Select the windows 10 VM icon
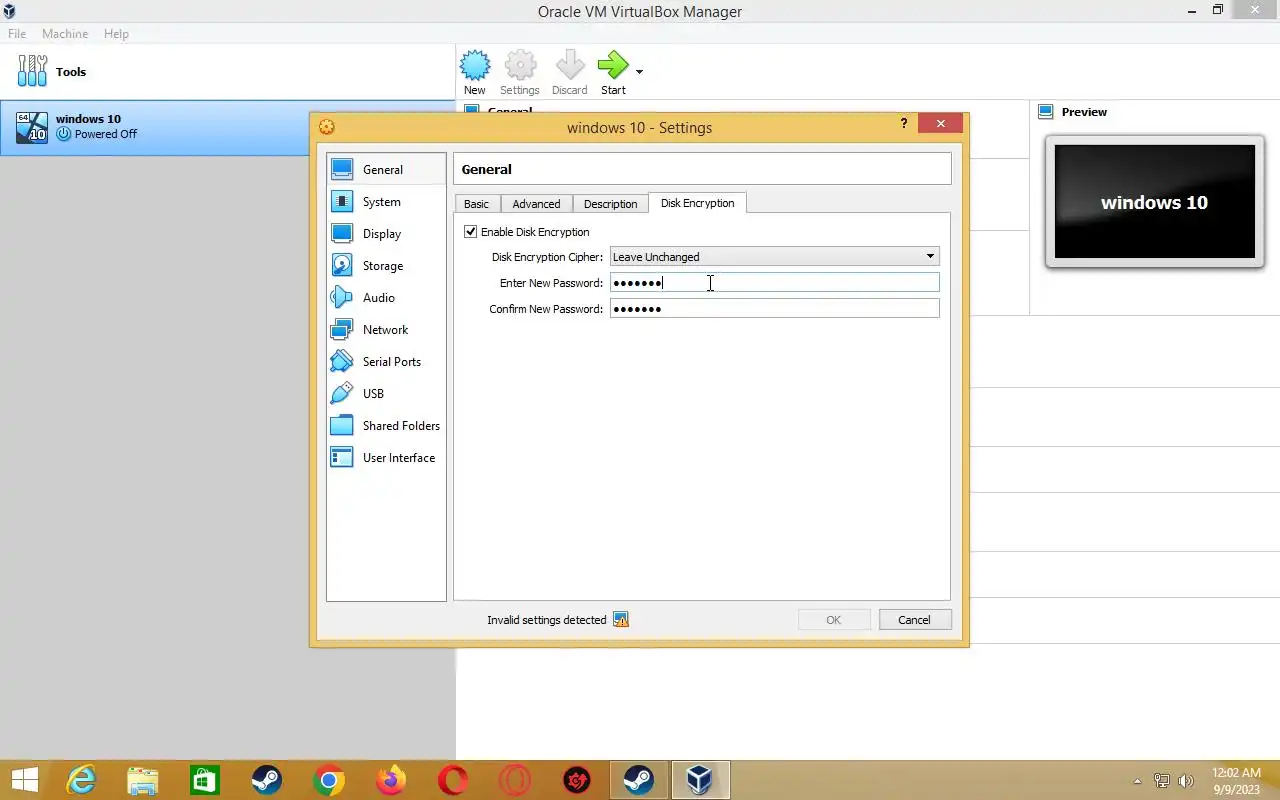 coord(32,127)
